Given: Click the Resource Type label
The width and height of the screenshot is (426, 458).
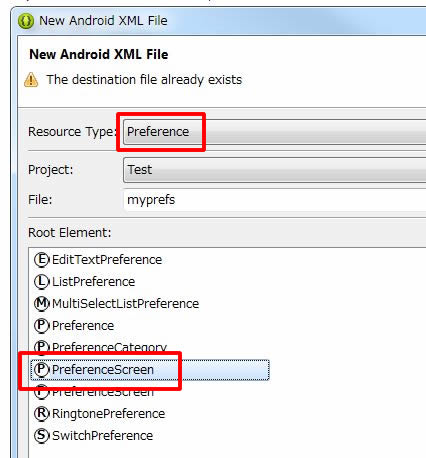Looking at the screenshot, I should (x=72, y=132).
